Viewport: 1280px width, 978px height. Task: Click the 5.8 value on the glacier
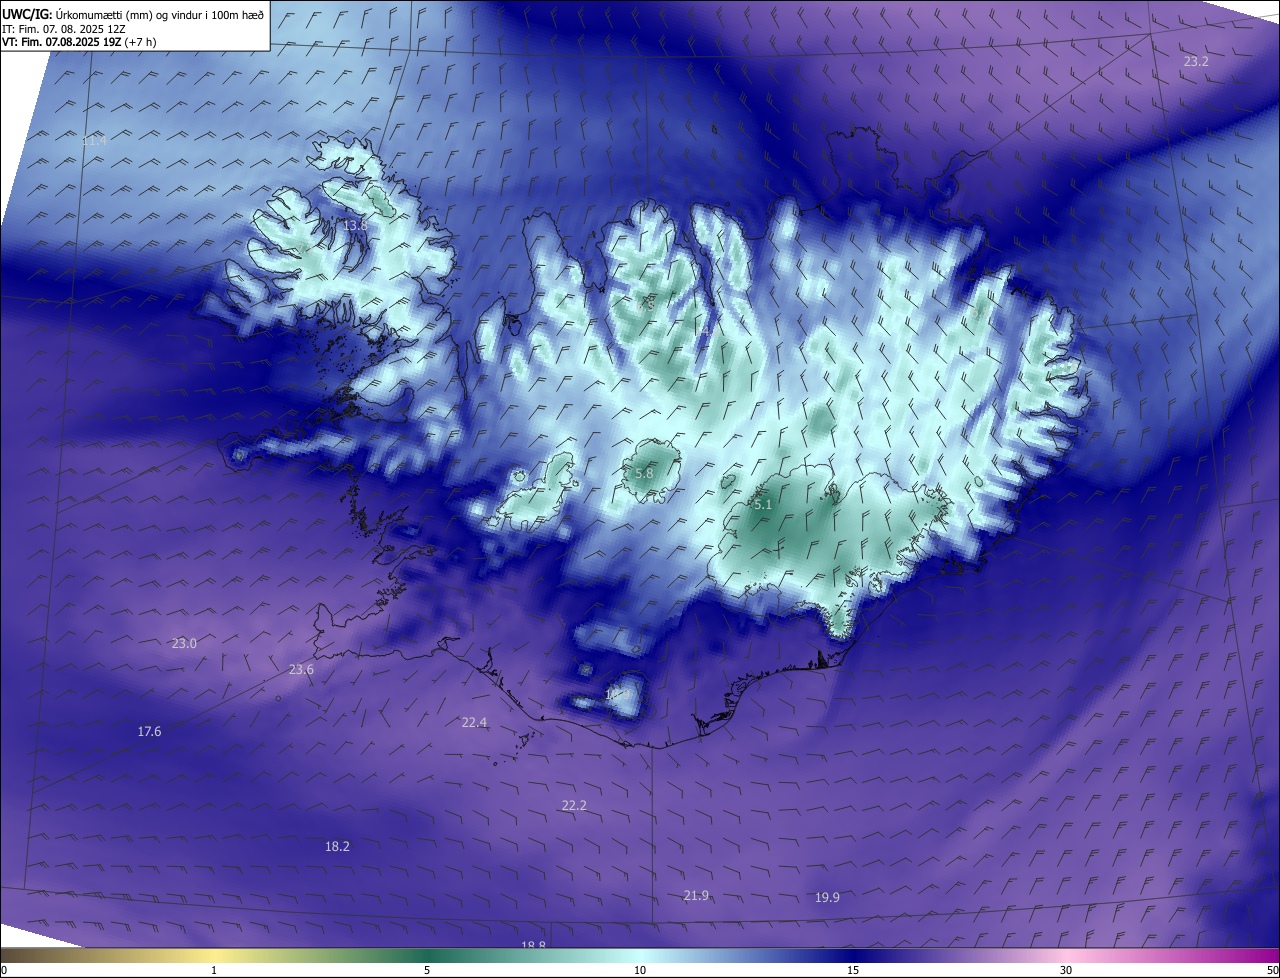[x=643, y=473]
